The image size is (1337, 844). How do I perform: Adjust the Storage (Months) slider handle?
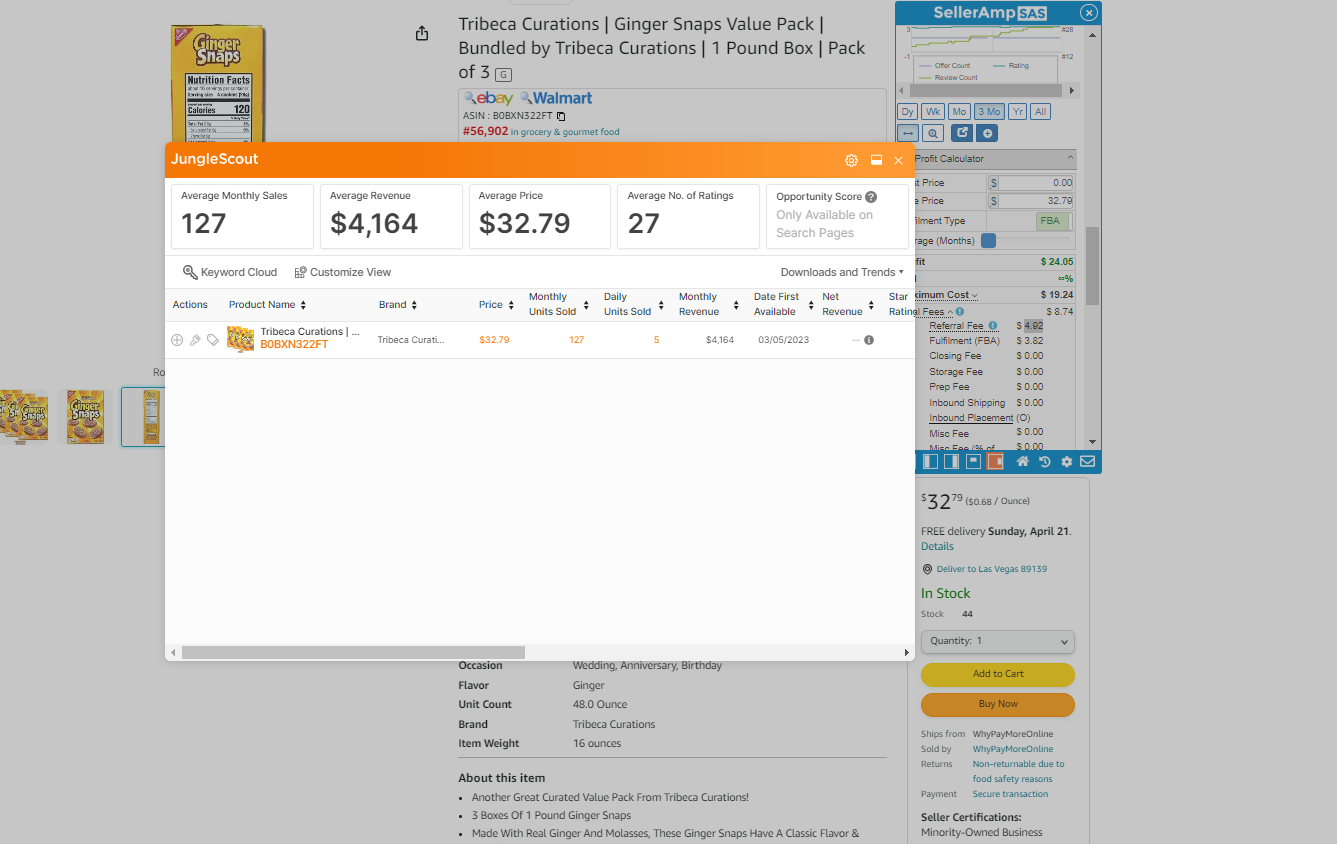(988, 241)
